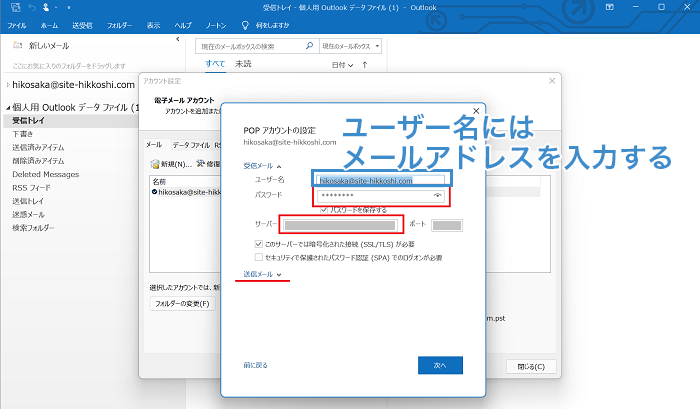Screen dimensions: 700x409
Task: Click the touch/mouse mode icon in title bar
Action: (x=46, y=7)
